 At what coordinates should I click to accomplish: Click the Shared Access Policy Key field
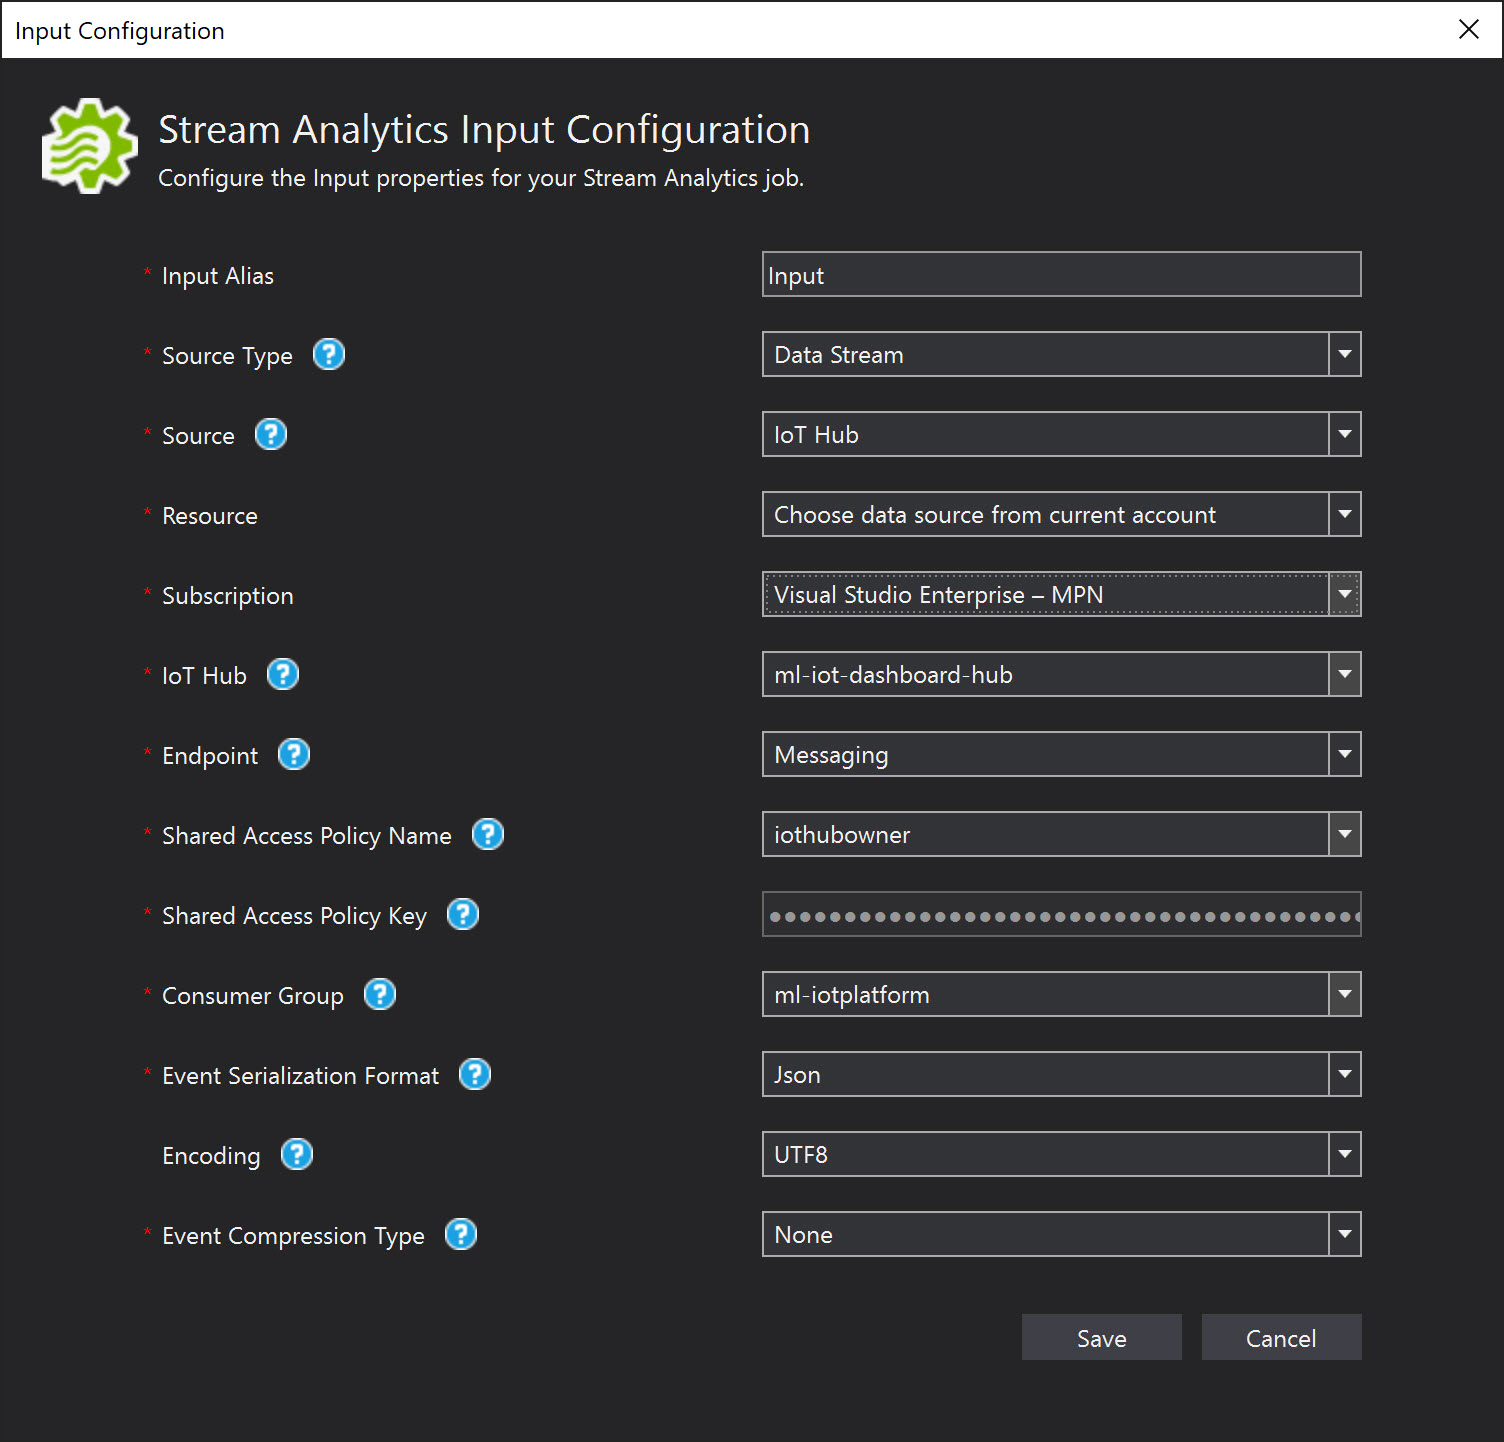pyautogui.click(x=1061, y=914)
